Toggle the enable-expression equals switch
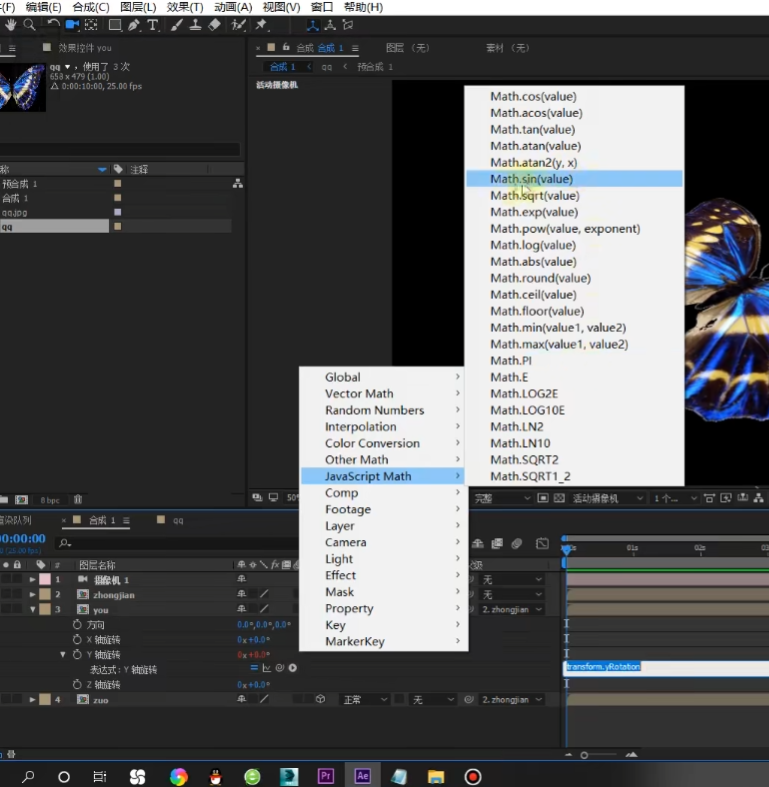The height and width of the screenshot is (787, 769). (254, 668)
